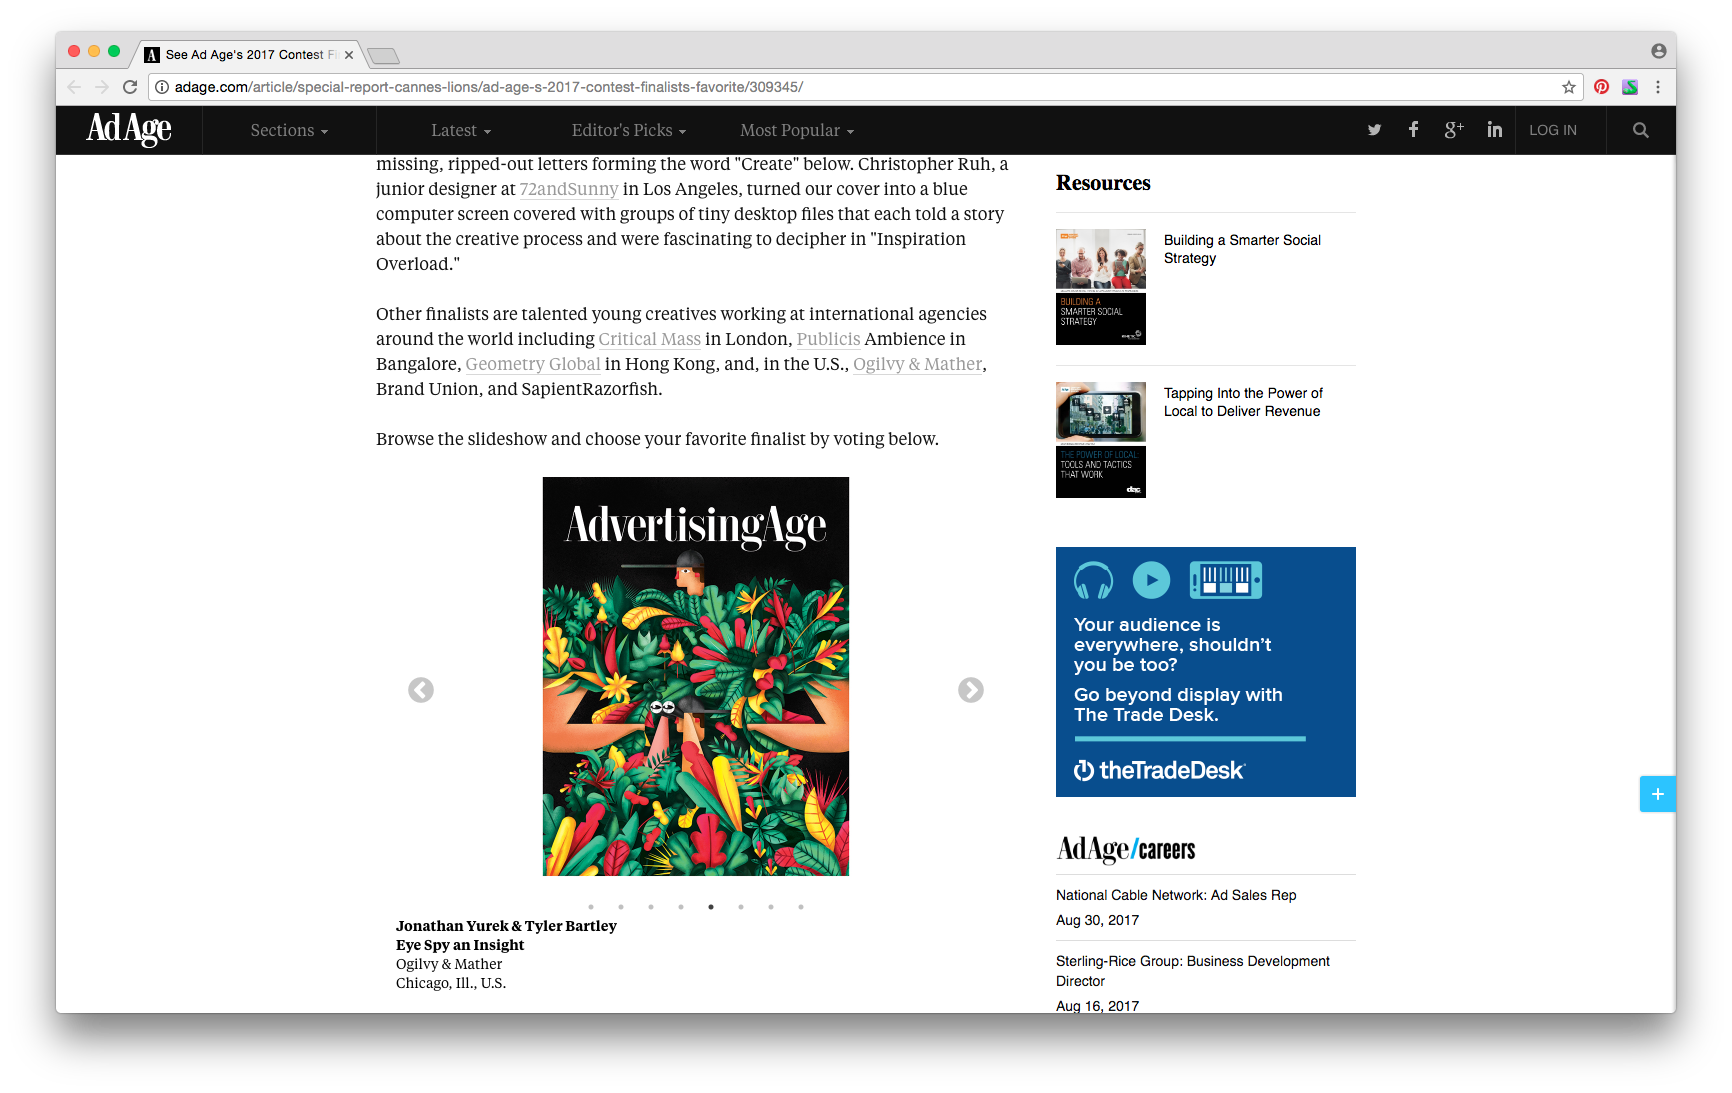The height and width of the screenshot is (1093, 1732).
Task: Click caption "Jonathan Yurek & Tyler Bartley"
Action: coord(506,926)
